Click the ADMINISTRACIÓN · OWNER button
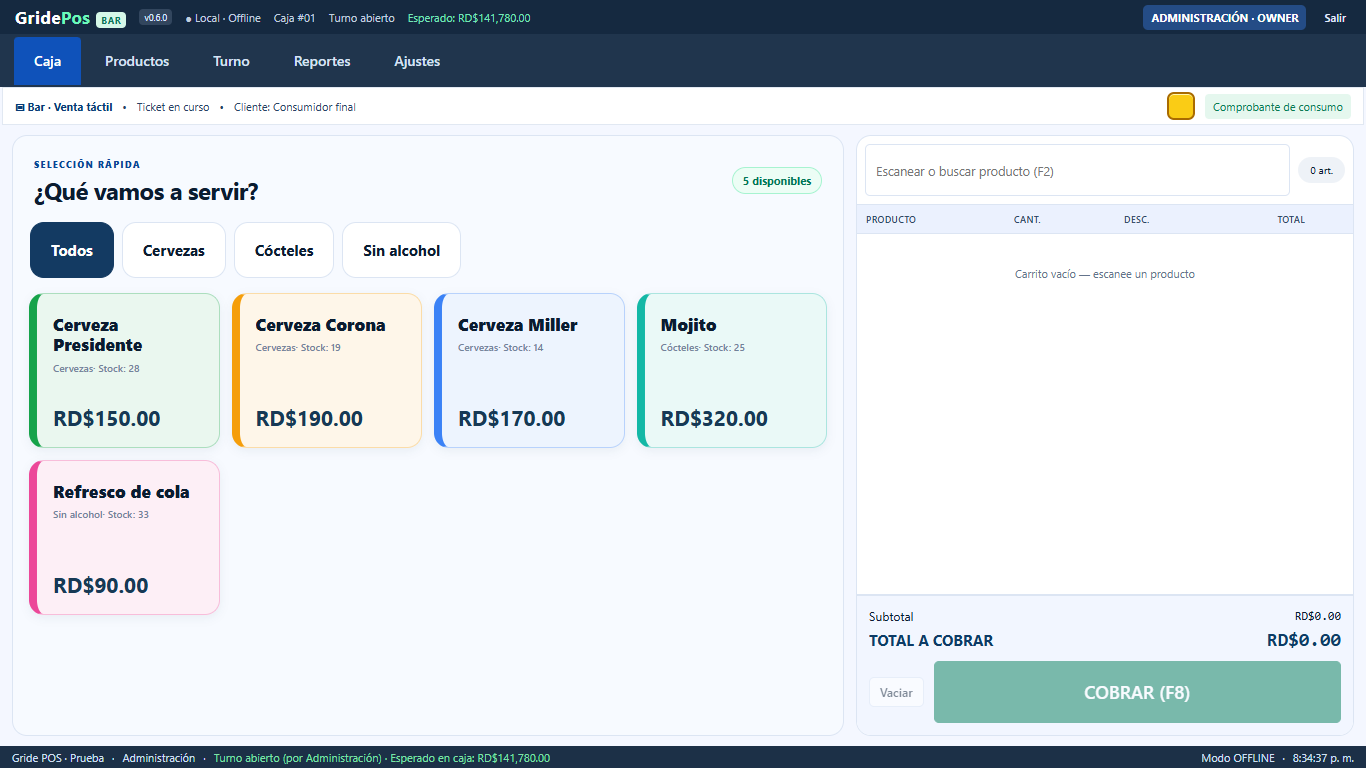Screen dimensions: 1366x768 (x=1224, y=18)
